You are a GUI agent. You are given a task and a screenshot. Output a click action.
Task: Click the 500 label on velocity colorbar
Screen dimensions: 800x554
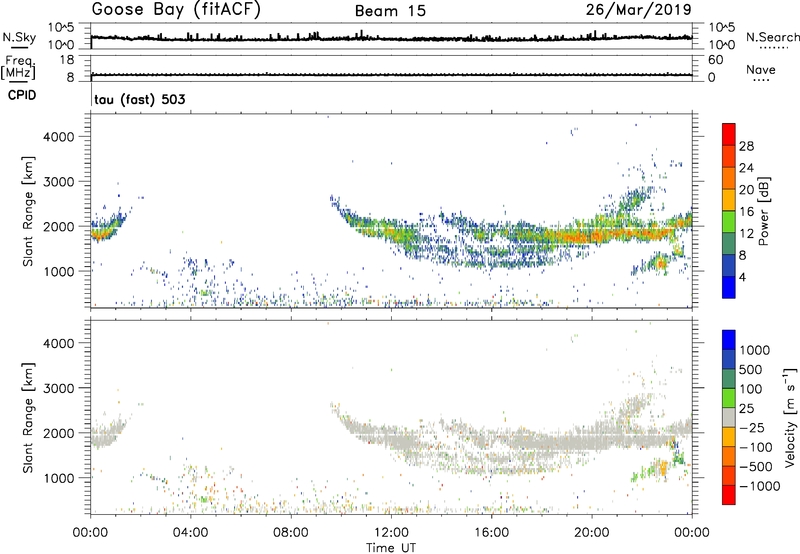(x=751, y=370)
